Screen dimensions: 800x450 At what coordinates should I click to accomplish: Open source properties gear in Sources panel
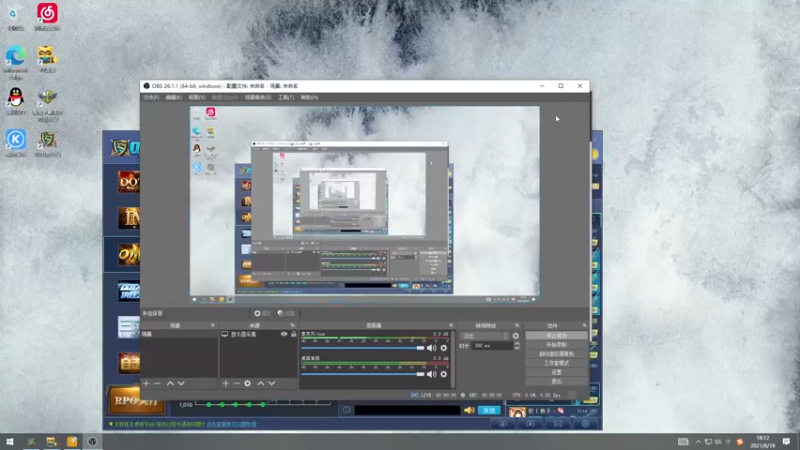click(247, 383)
